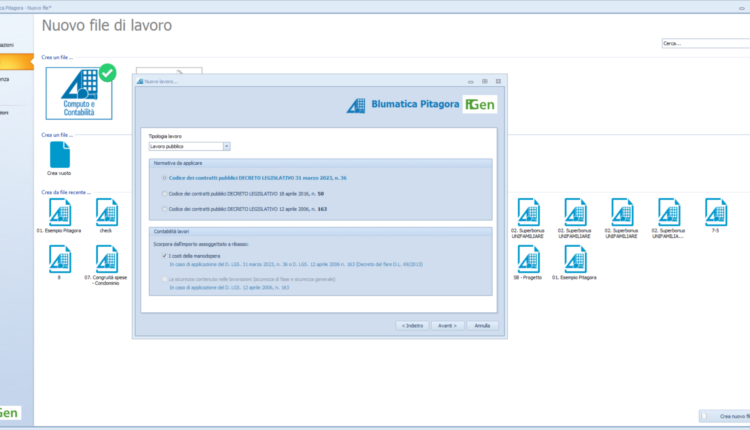Open recent file 01. Esempio Pitagora next to check
The width and height of the screenshot is (750, 430).
[60, 212]
